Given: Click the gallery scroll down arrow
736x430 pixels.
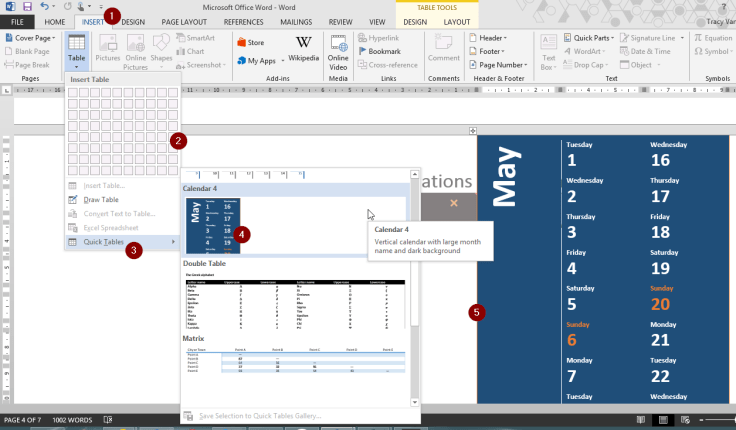Looking at the screenshot, I should tap(414, 402).
